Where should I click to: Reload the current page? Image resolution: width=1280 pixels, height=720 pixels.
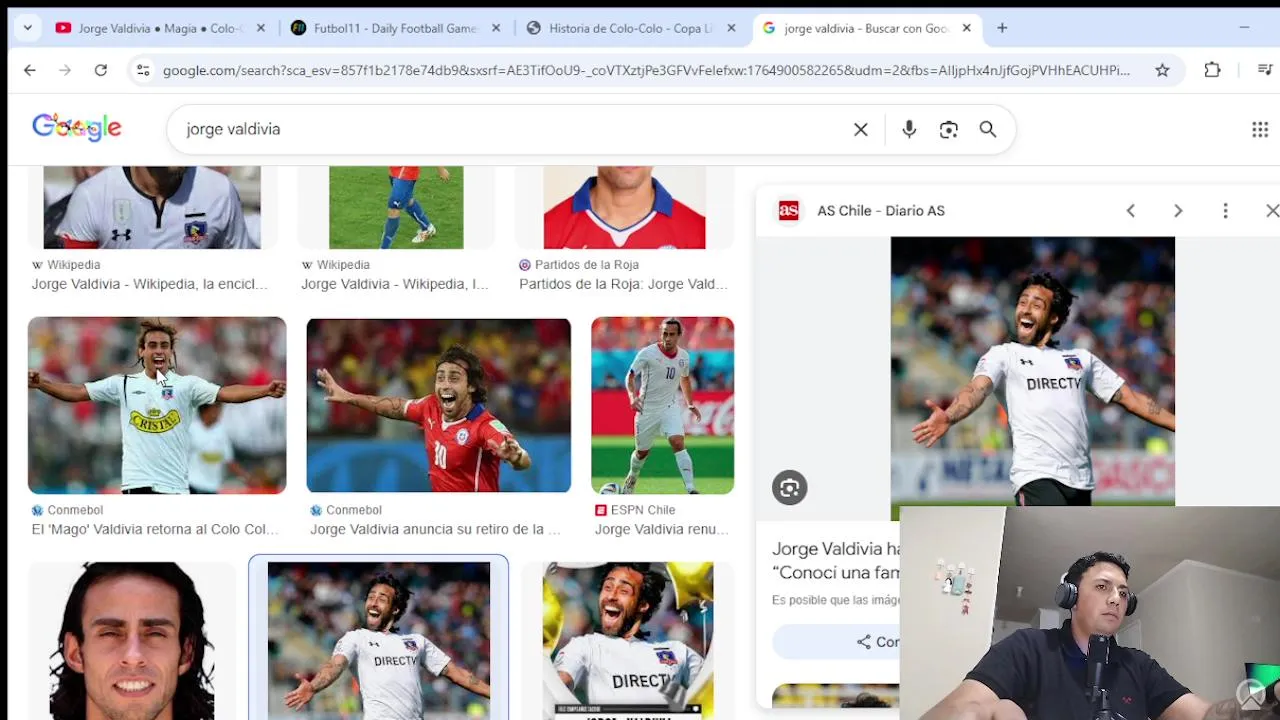pos(100,70)
